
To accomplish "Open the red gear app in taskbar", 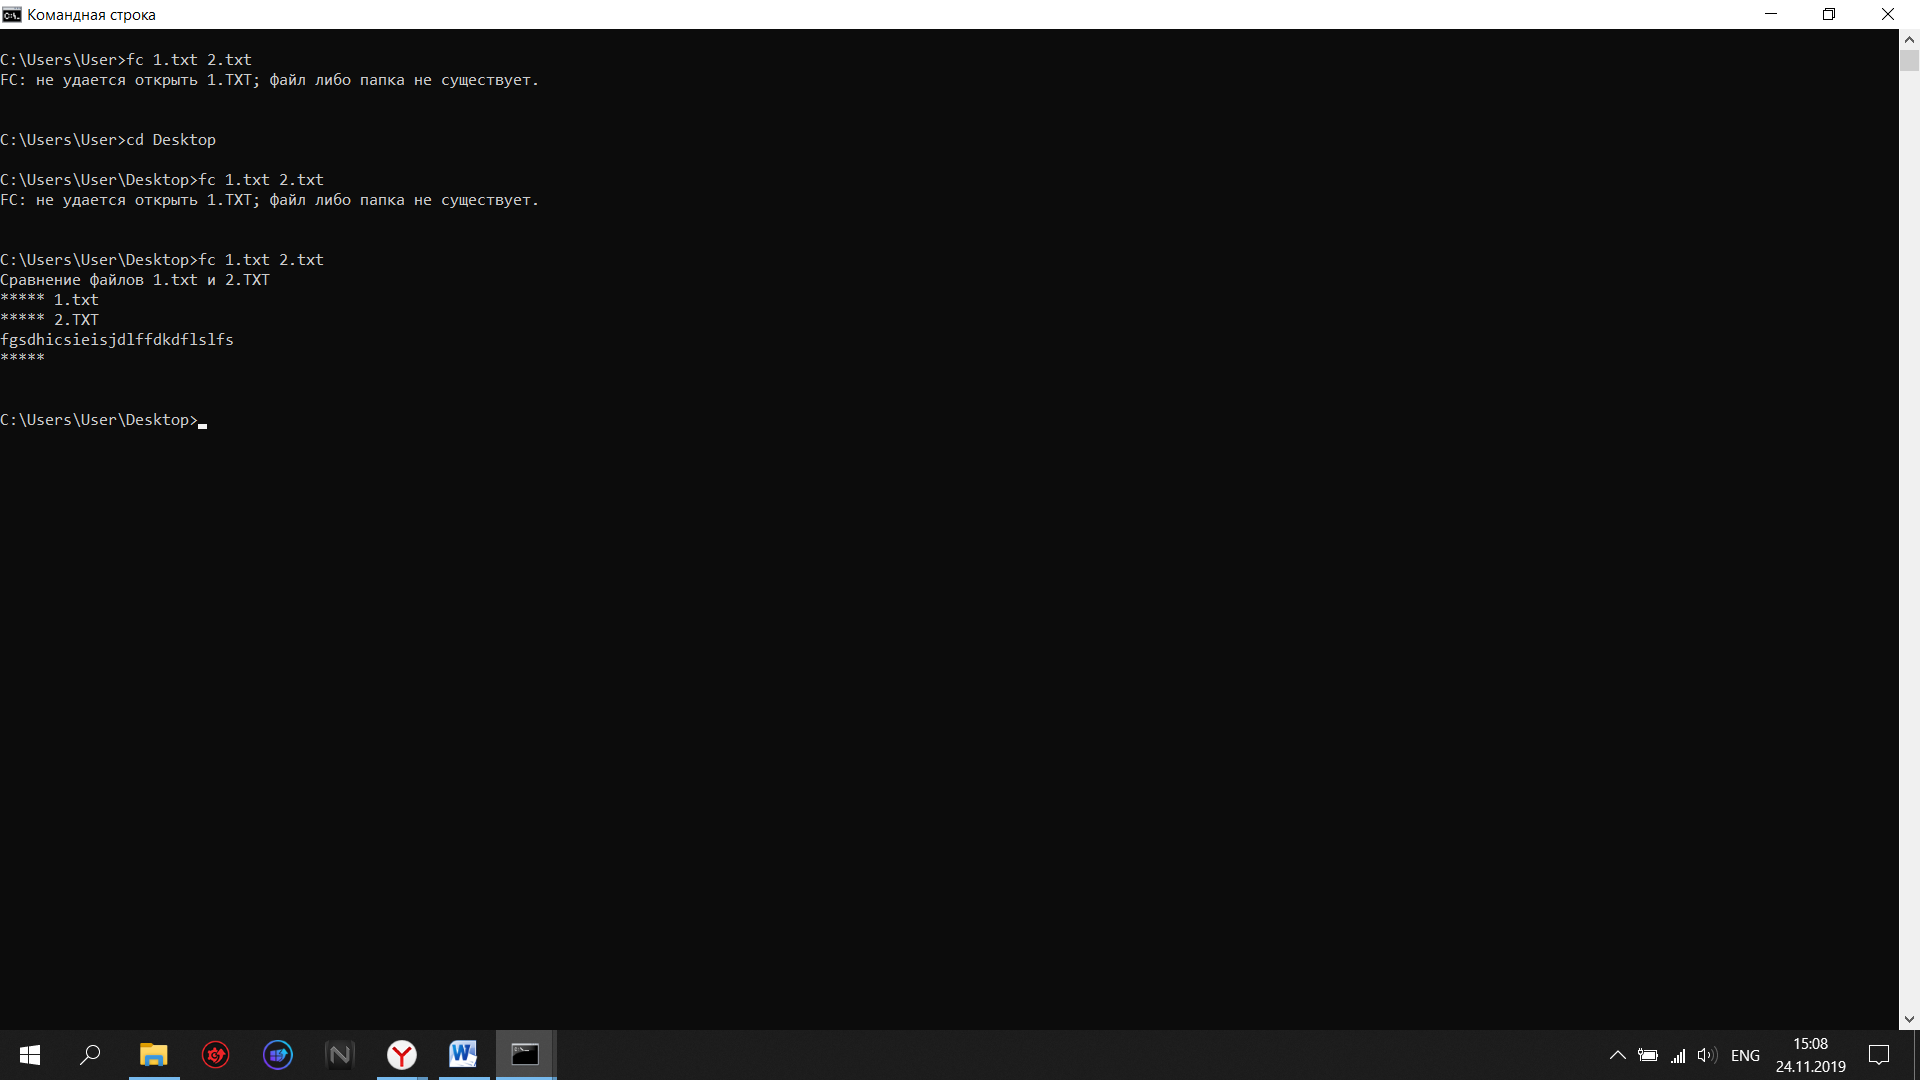I will (215, 1055).
